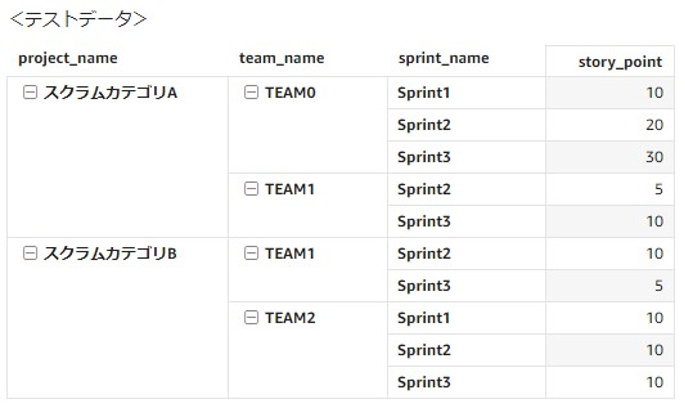Click the TEAM2 label text
The width and height of the screenshot is (685, 408).
click(290, 317)
